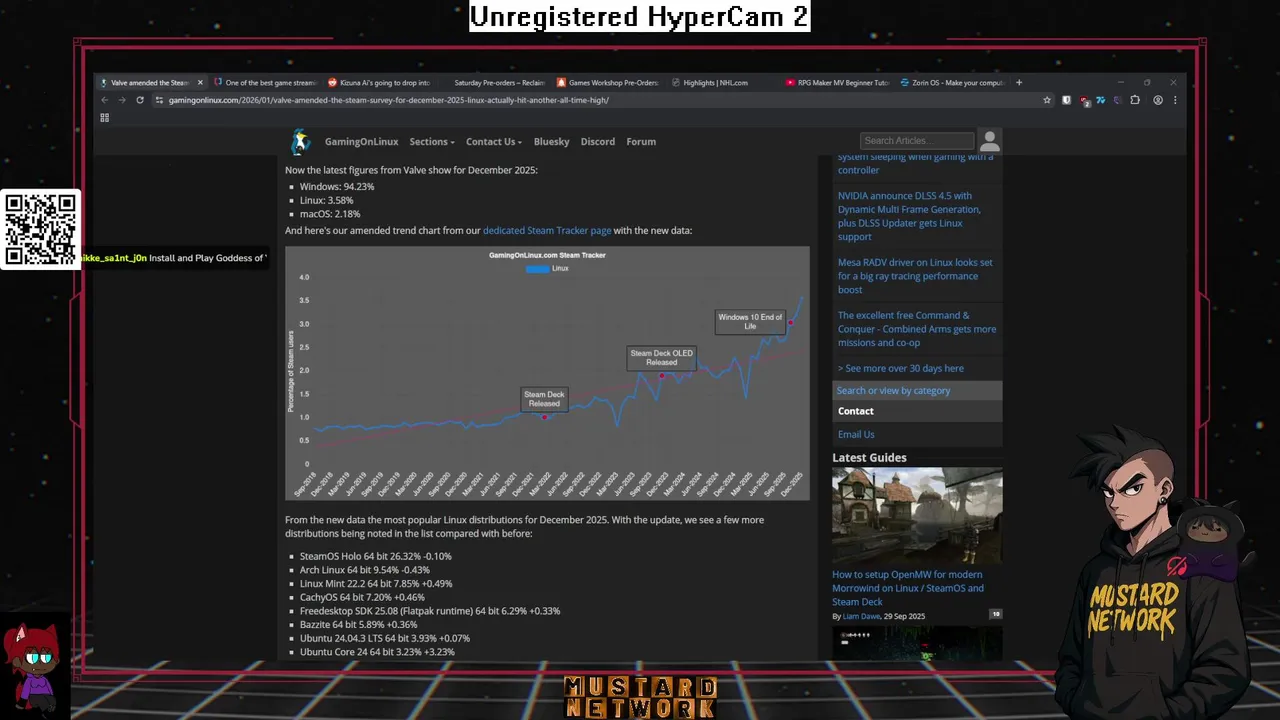Expand the Sections dropdown menu

click(431, 142)
